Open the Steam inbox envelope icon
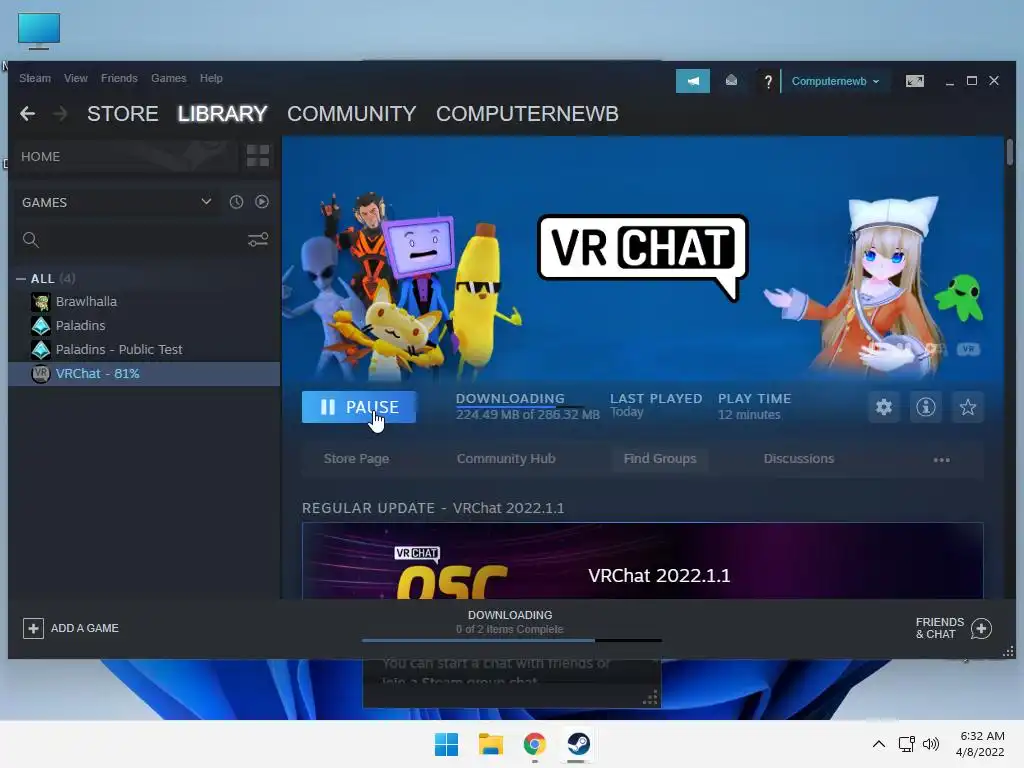 [x=731, y=80]
